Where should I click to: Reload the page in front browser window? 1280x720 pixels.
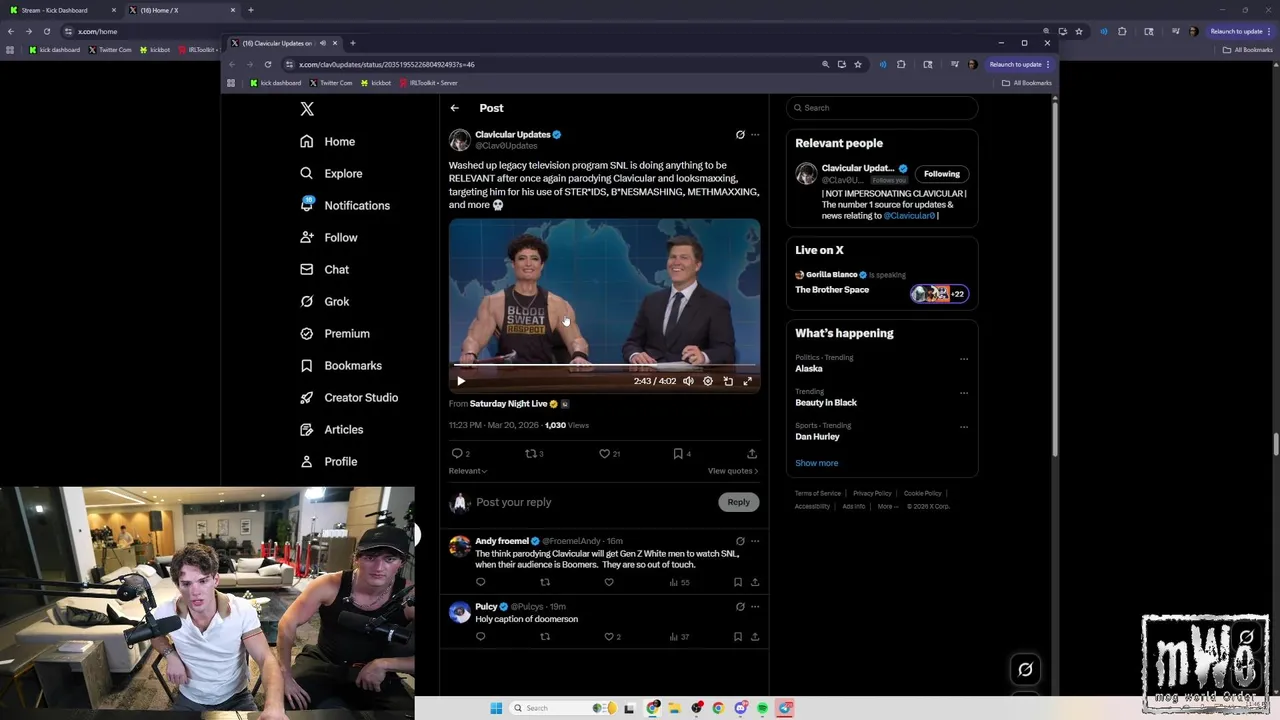[x=268, y=65]
